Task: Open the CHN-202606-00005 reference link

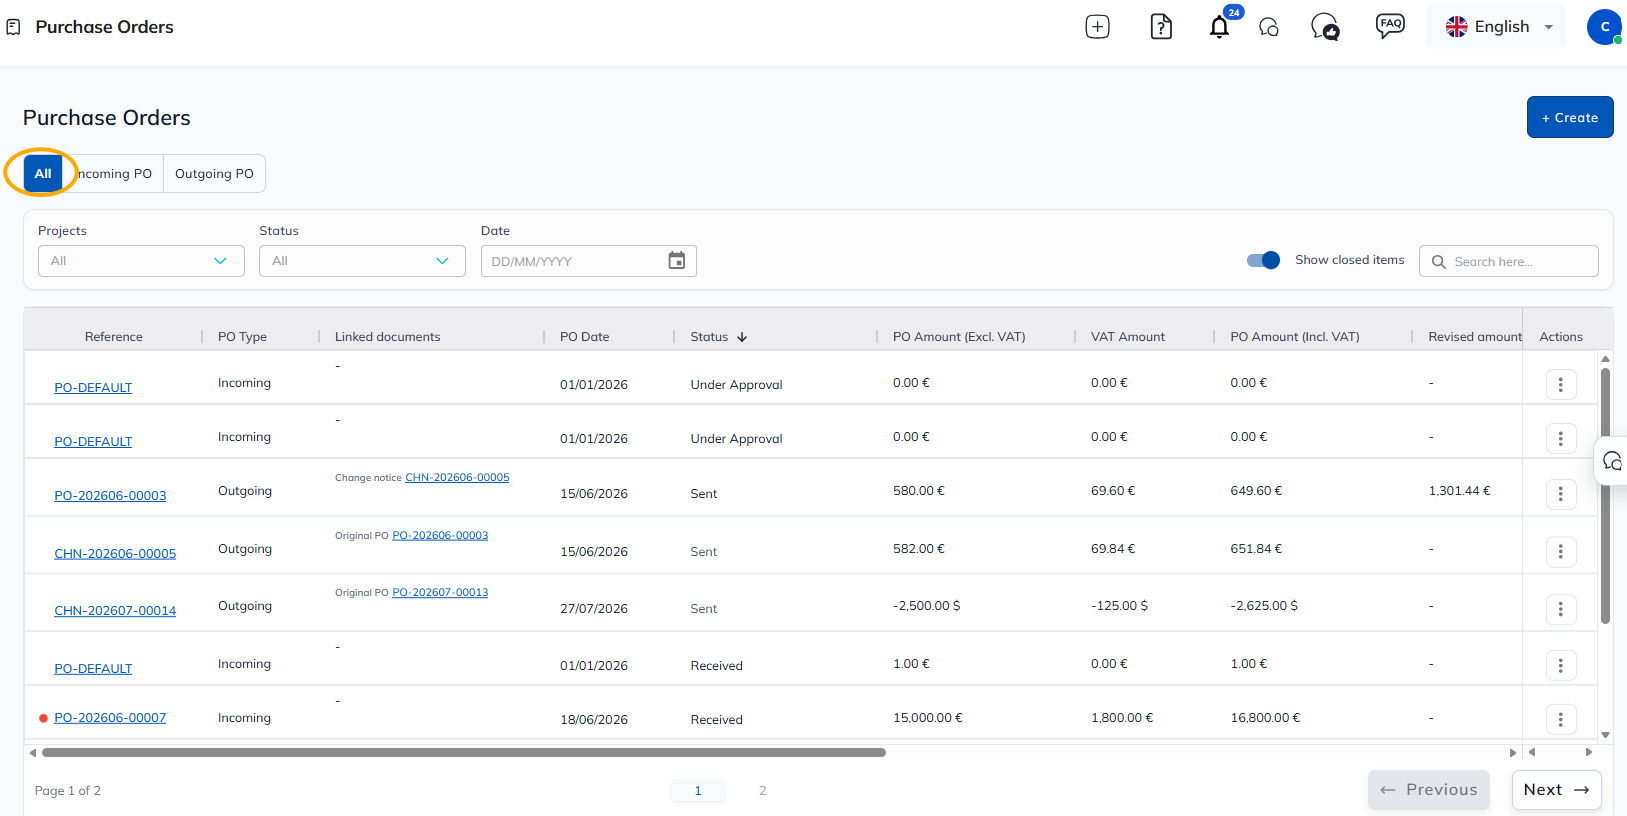Action: (115, 553)
